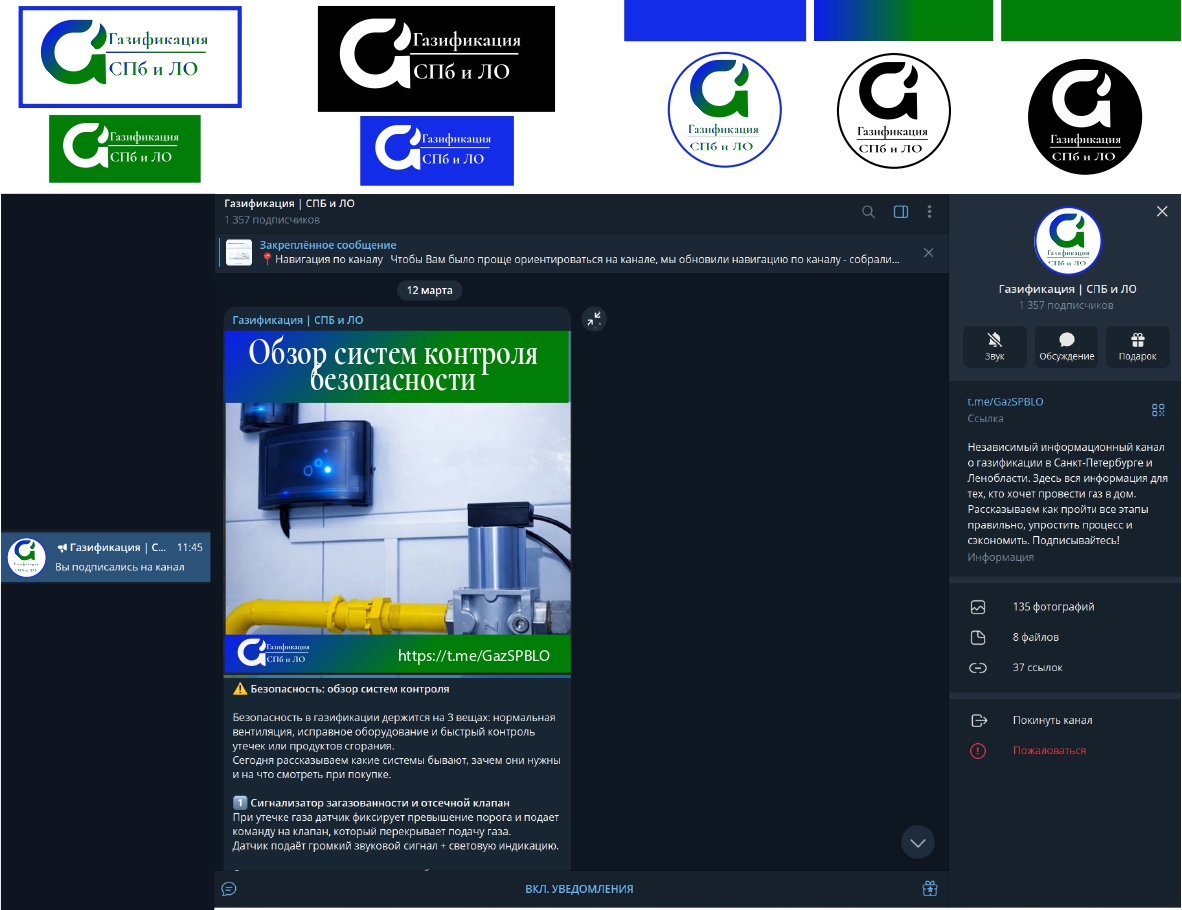
Task: Select the blue-to-green gradient rectangle
Action: tap(903, 20)
